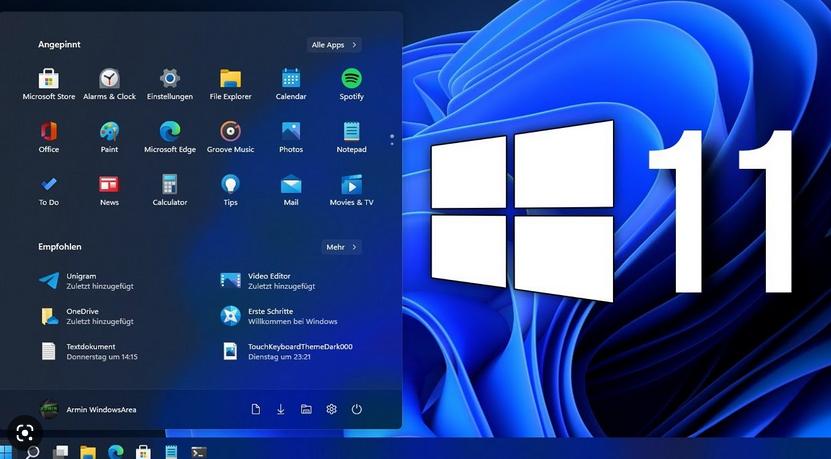Screen dimensions: 831x459
Task: Launch the Calendar app
Action: 291,85
